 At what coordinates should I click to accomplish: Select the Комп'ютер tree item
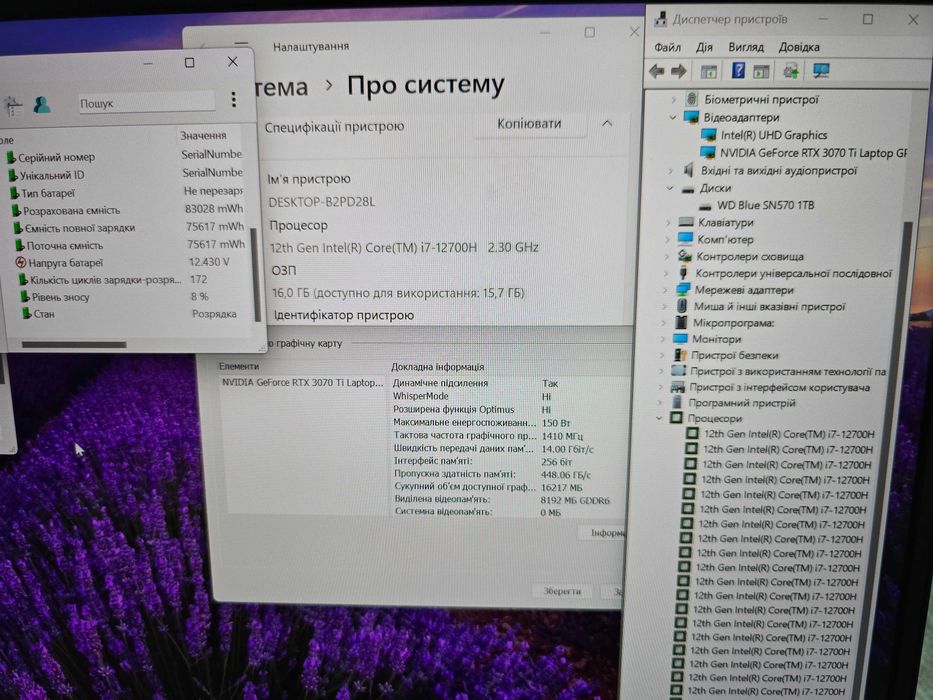pyautogui.click(x=725, y=240)
